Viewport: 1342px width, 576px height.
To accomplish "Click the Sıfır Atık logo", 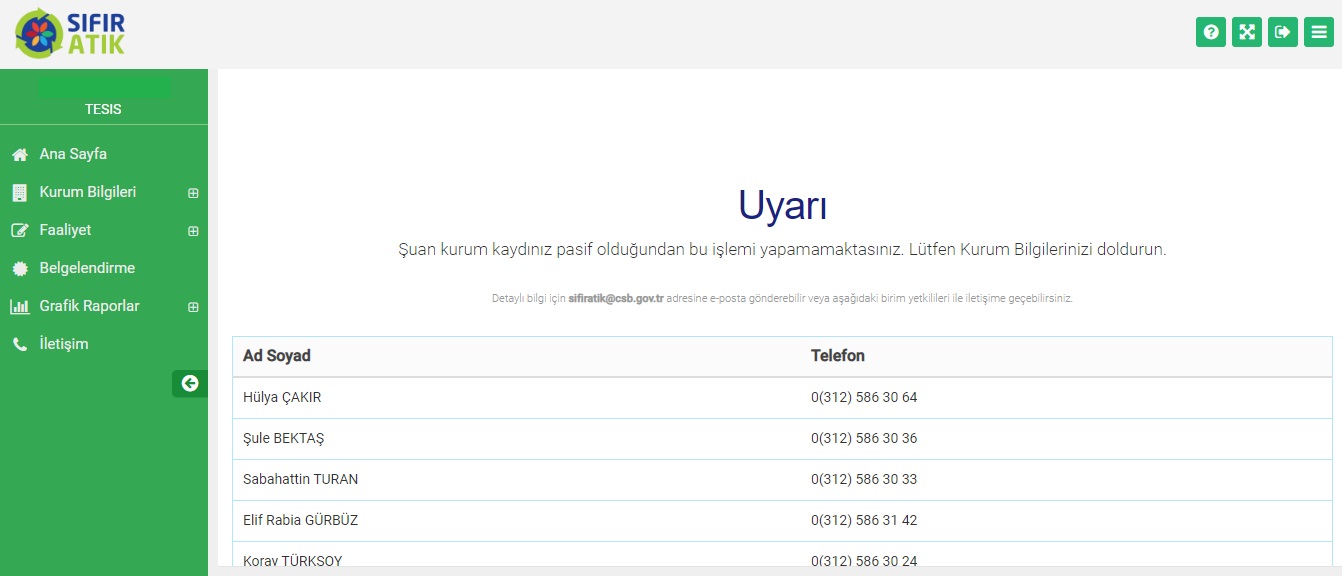I will pyautogui.click(x=70, y=33).
